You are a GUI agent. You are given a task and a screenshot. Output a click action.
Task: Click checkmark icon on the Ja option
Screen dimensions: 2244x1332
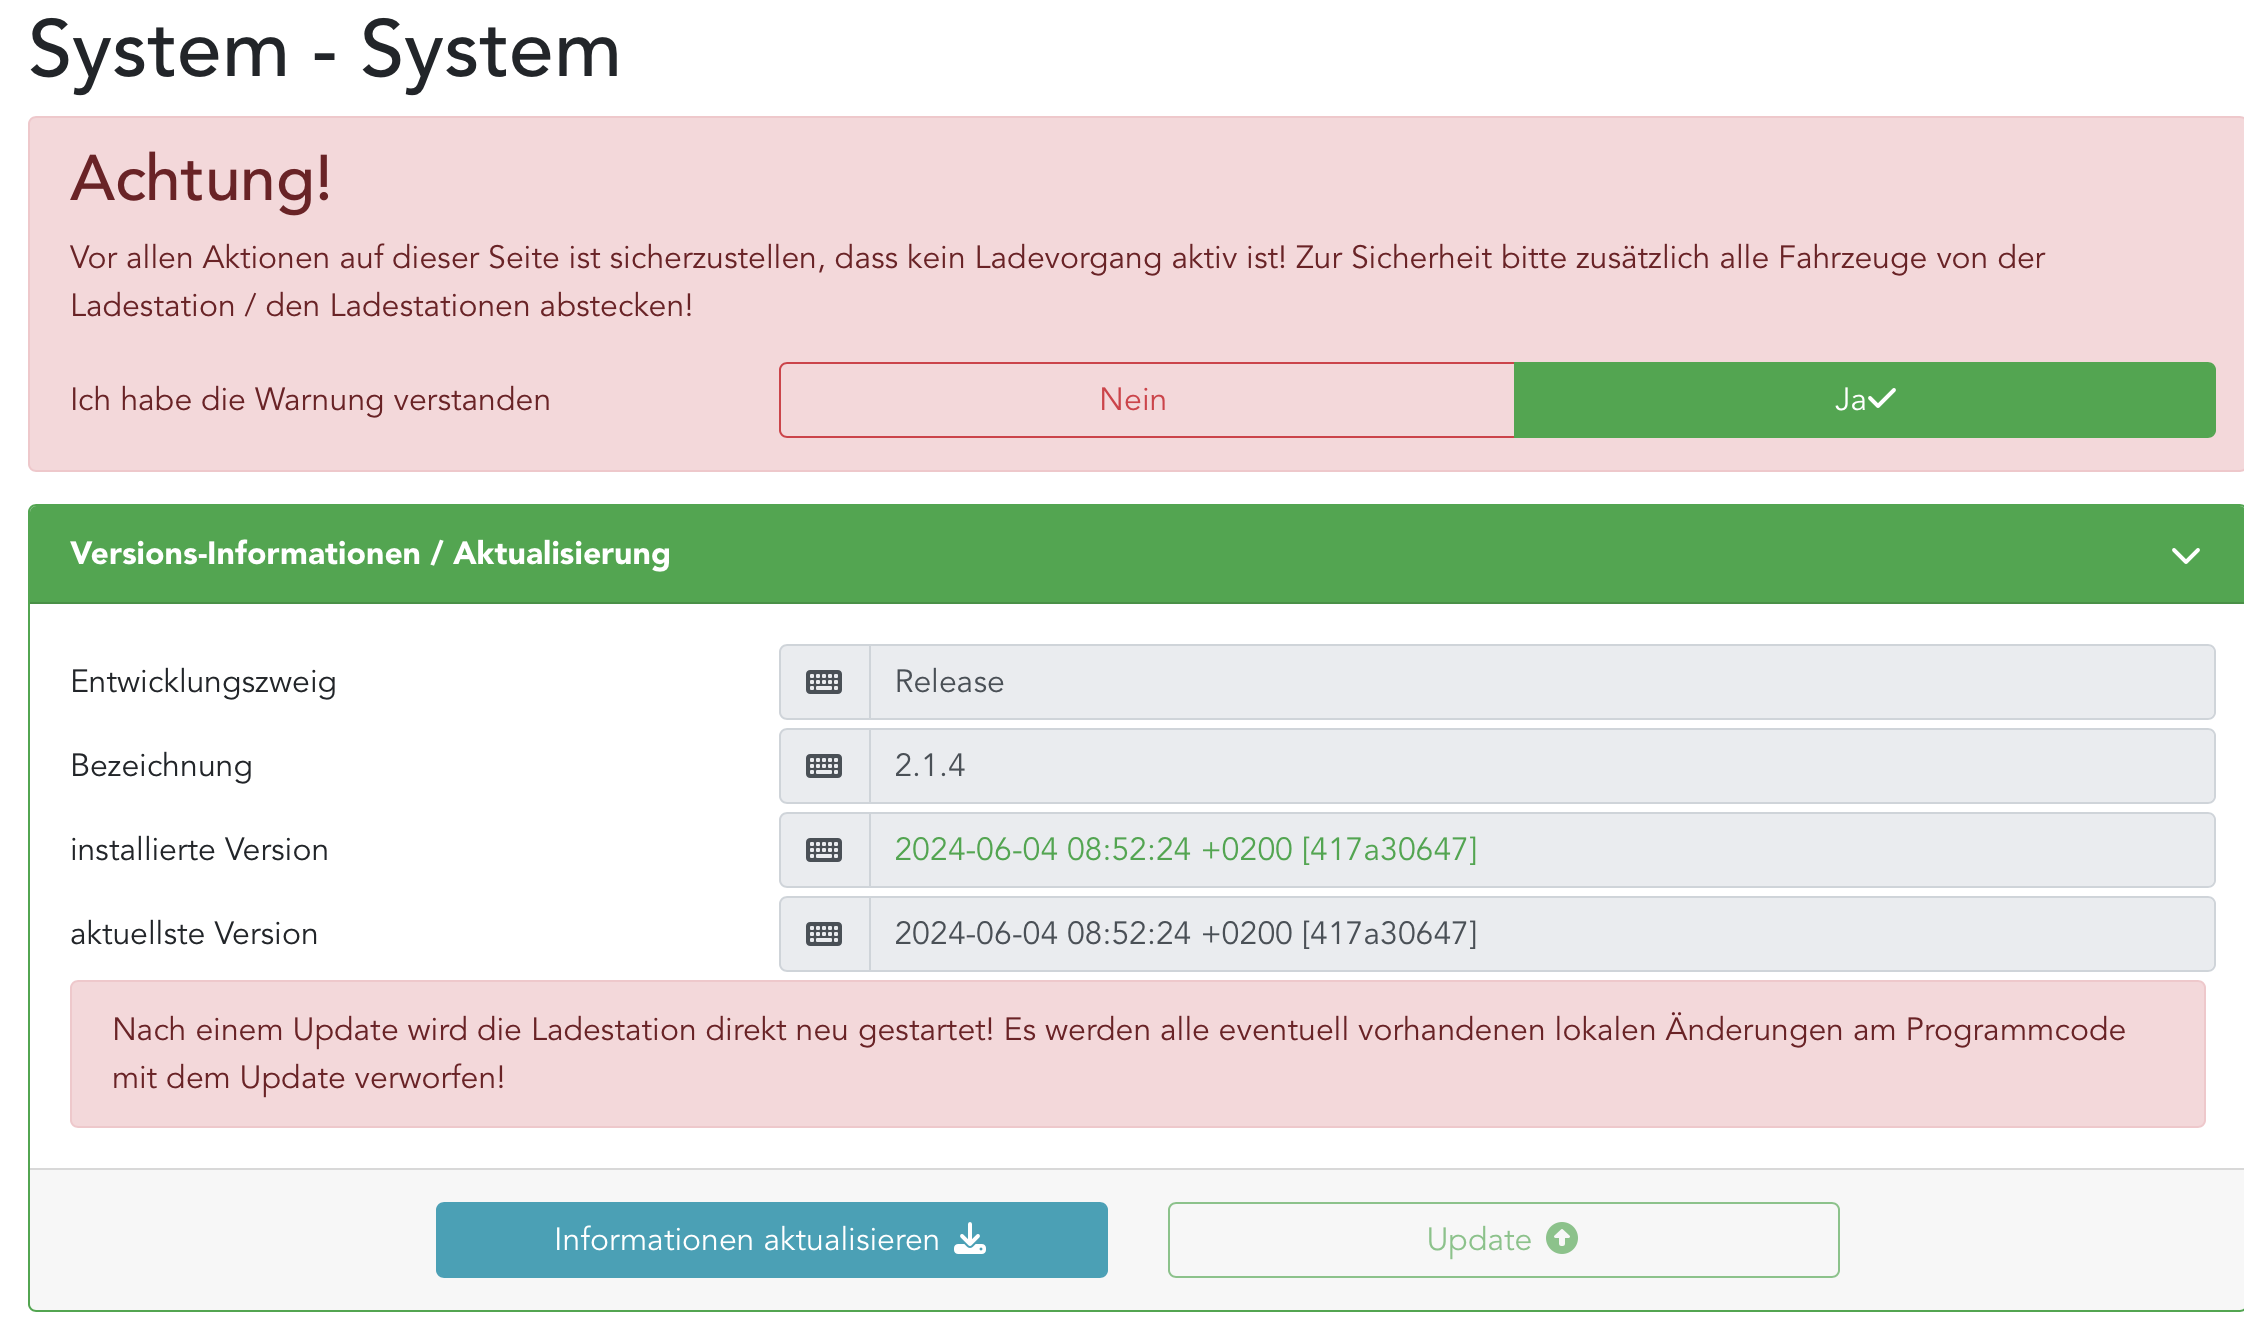click(1881, 399)
